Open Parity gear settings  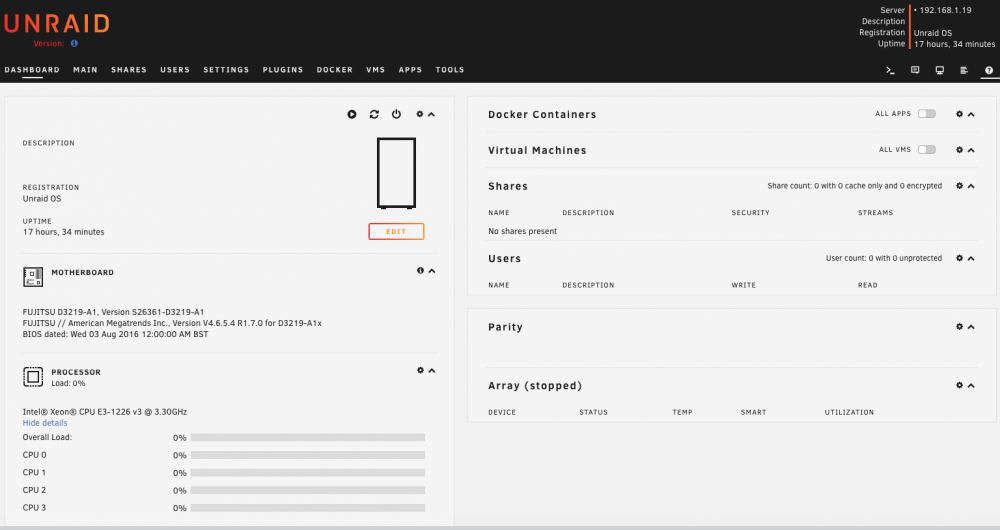959,327
